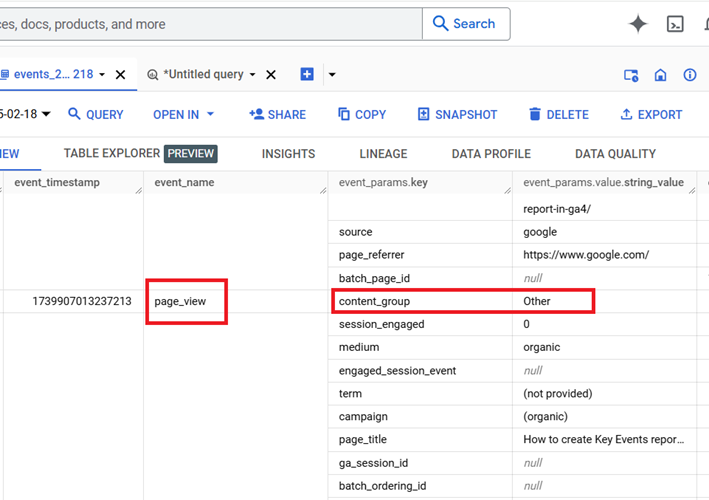709x500 pixels.
Task: Select How to create Key Events value
Action: point(604,440)
